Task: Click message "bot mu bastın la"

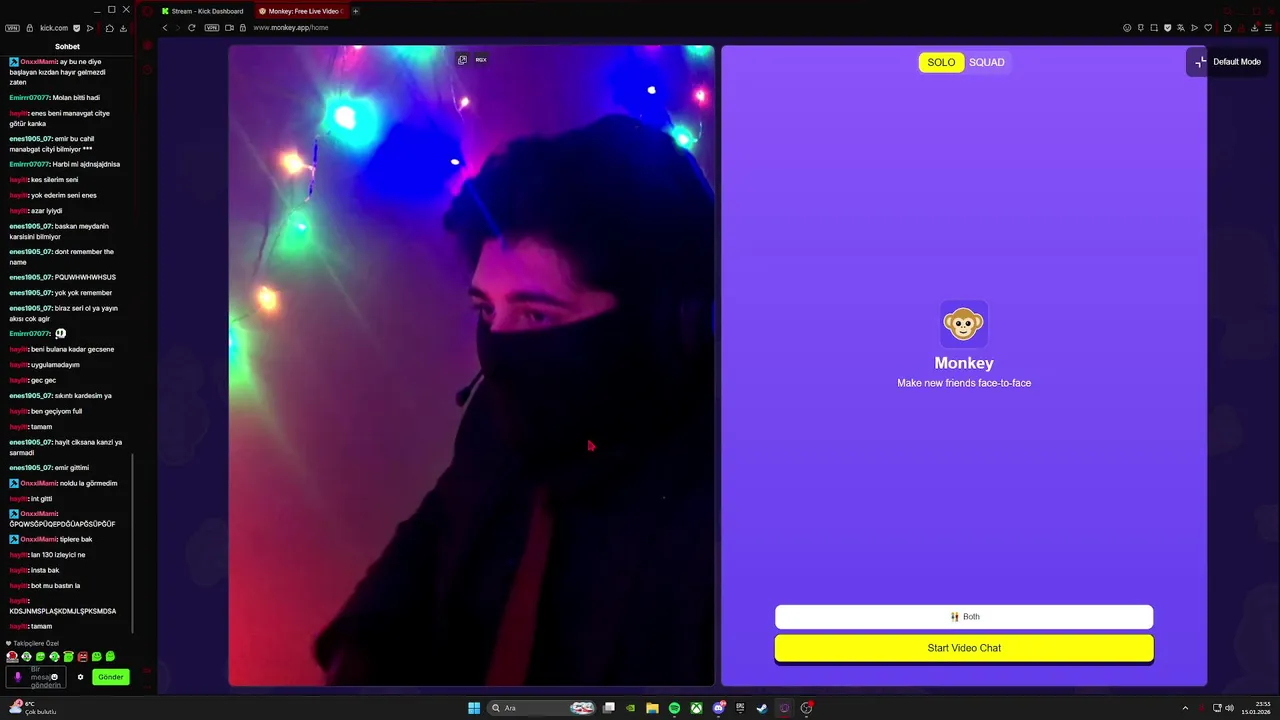Action: [55, 586]
